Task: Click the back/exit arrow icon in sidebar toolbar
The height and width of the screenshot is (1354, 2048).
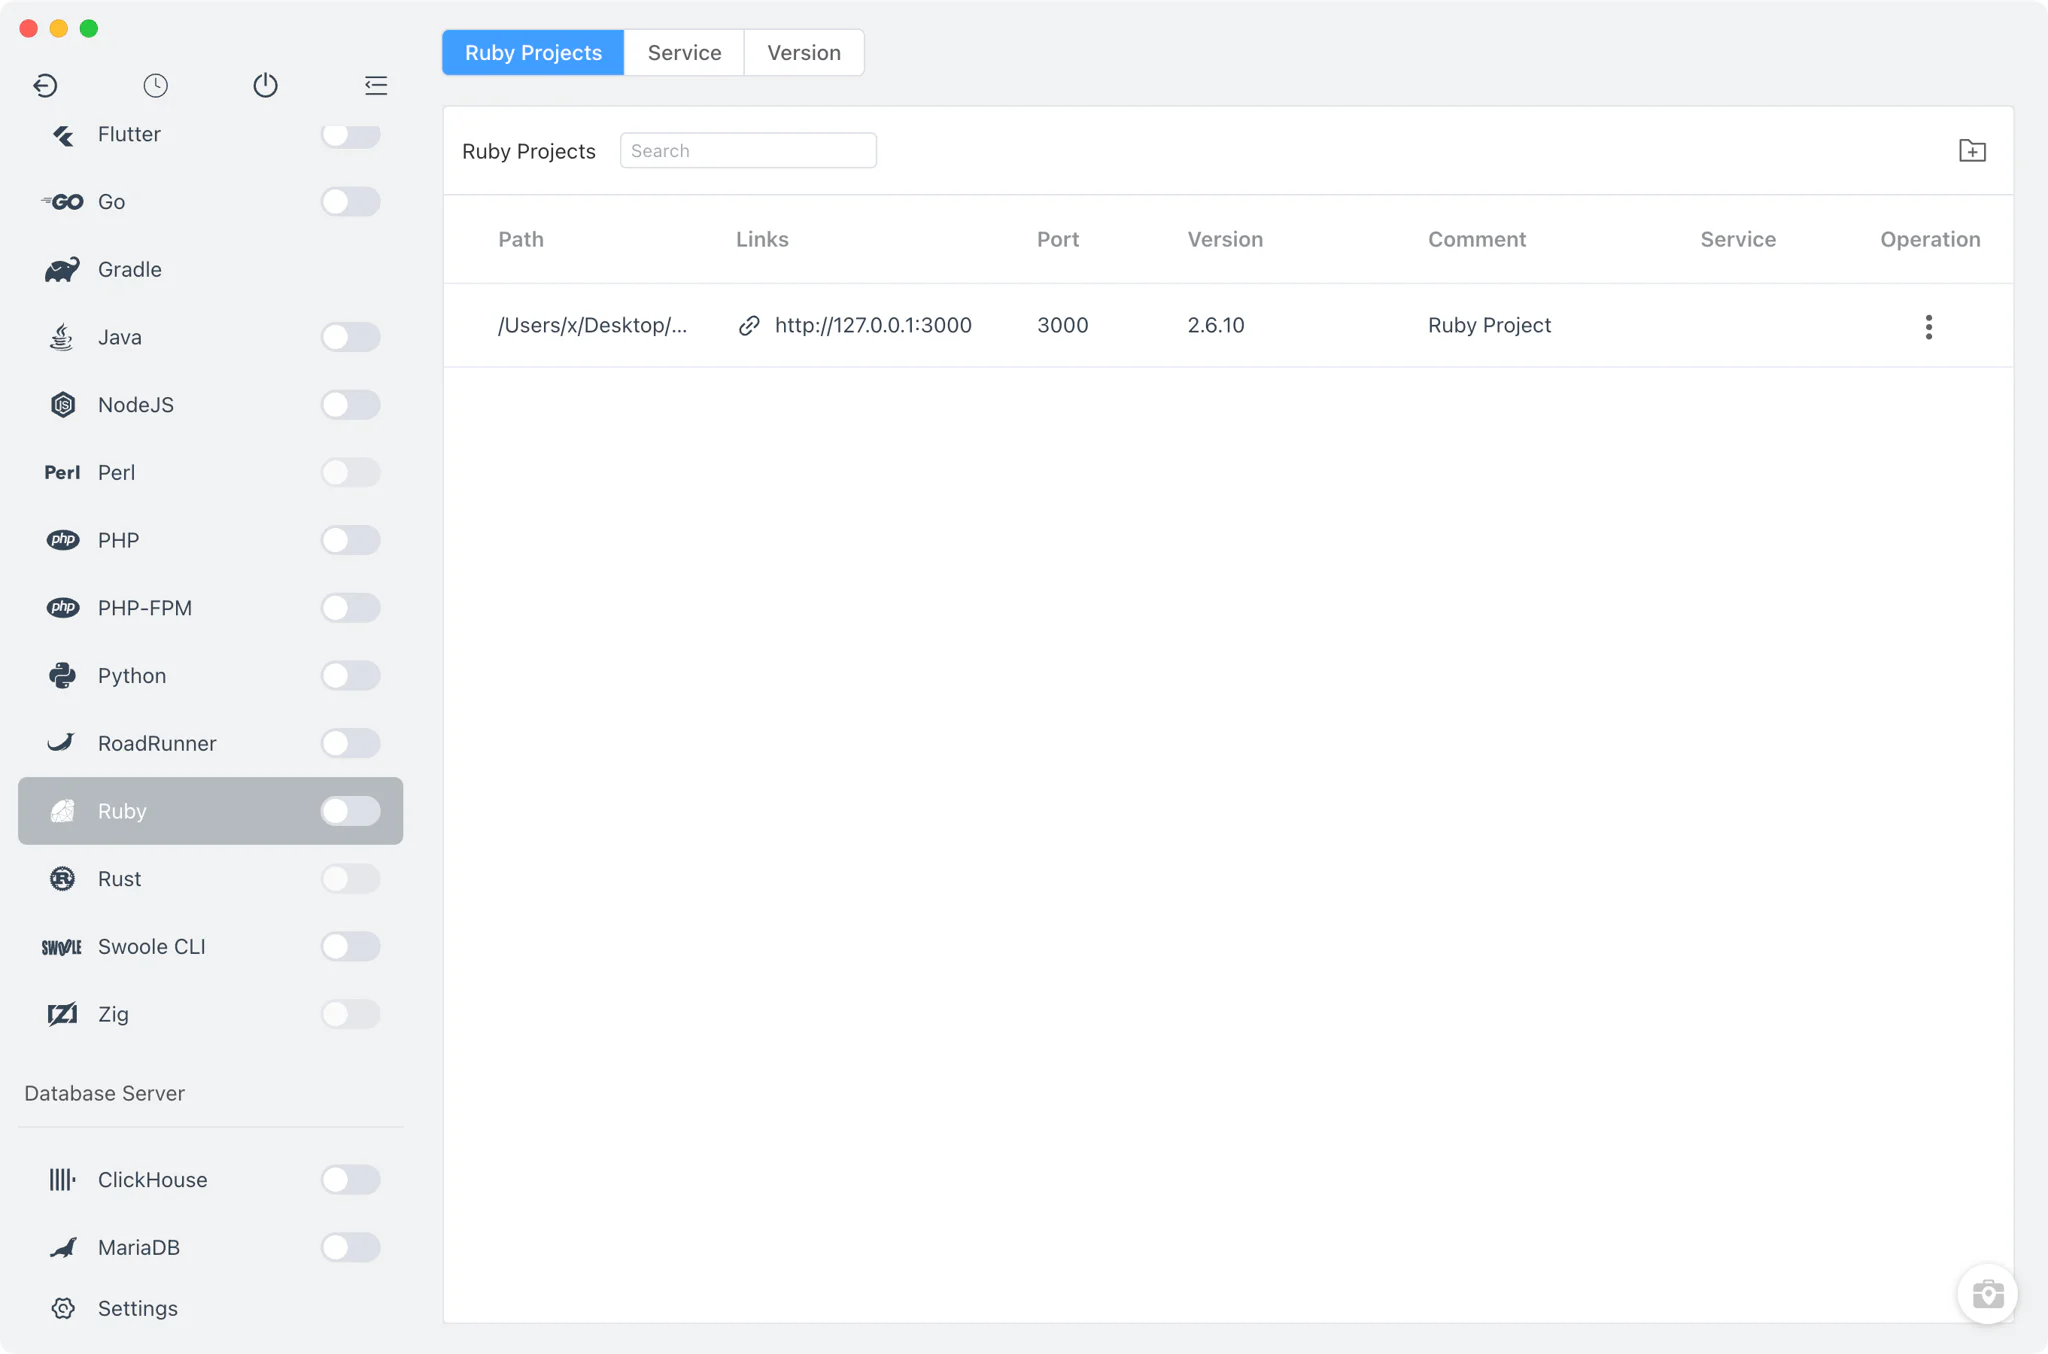Action: [45, 85]
